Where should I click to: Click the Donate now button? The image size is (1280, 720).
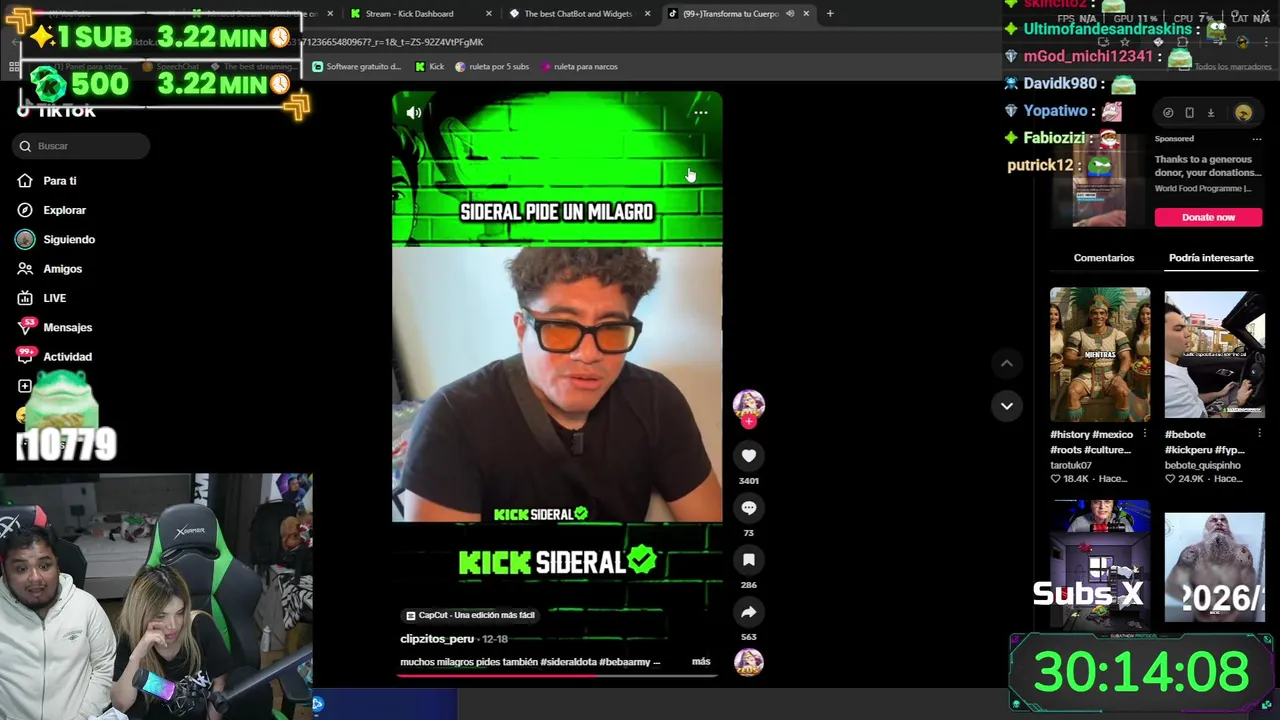pyautogui.click(x=1208, y=217)
